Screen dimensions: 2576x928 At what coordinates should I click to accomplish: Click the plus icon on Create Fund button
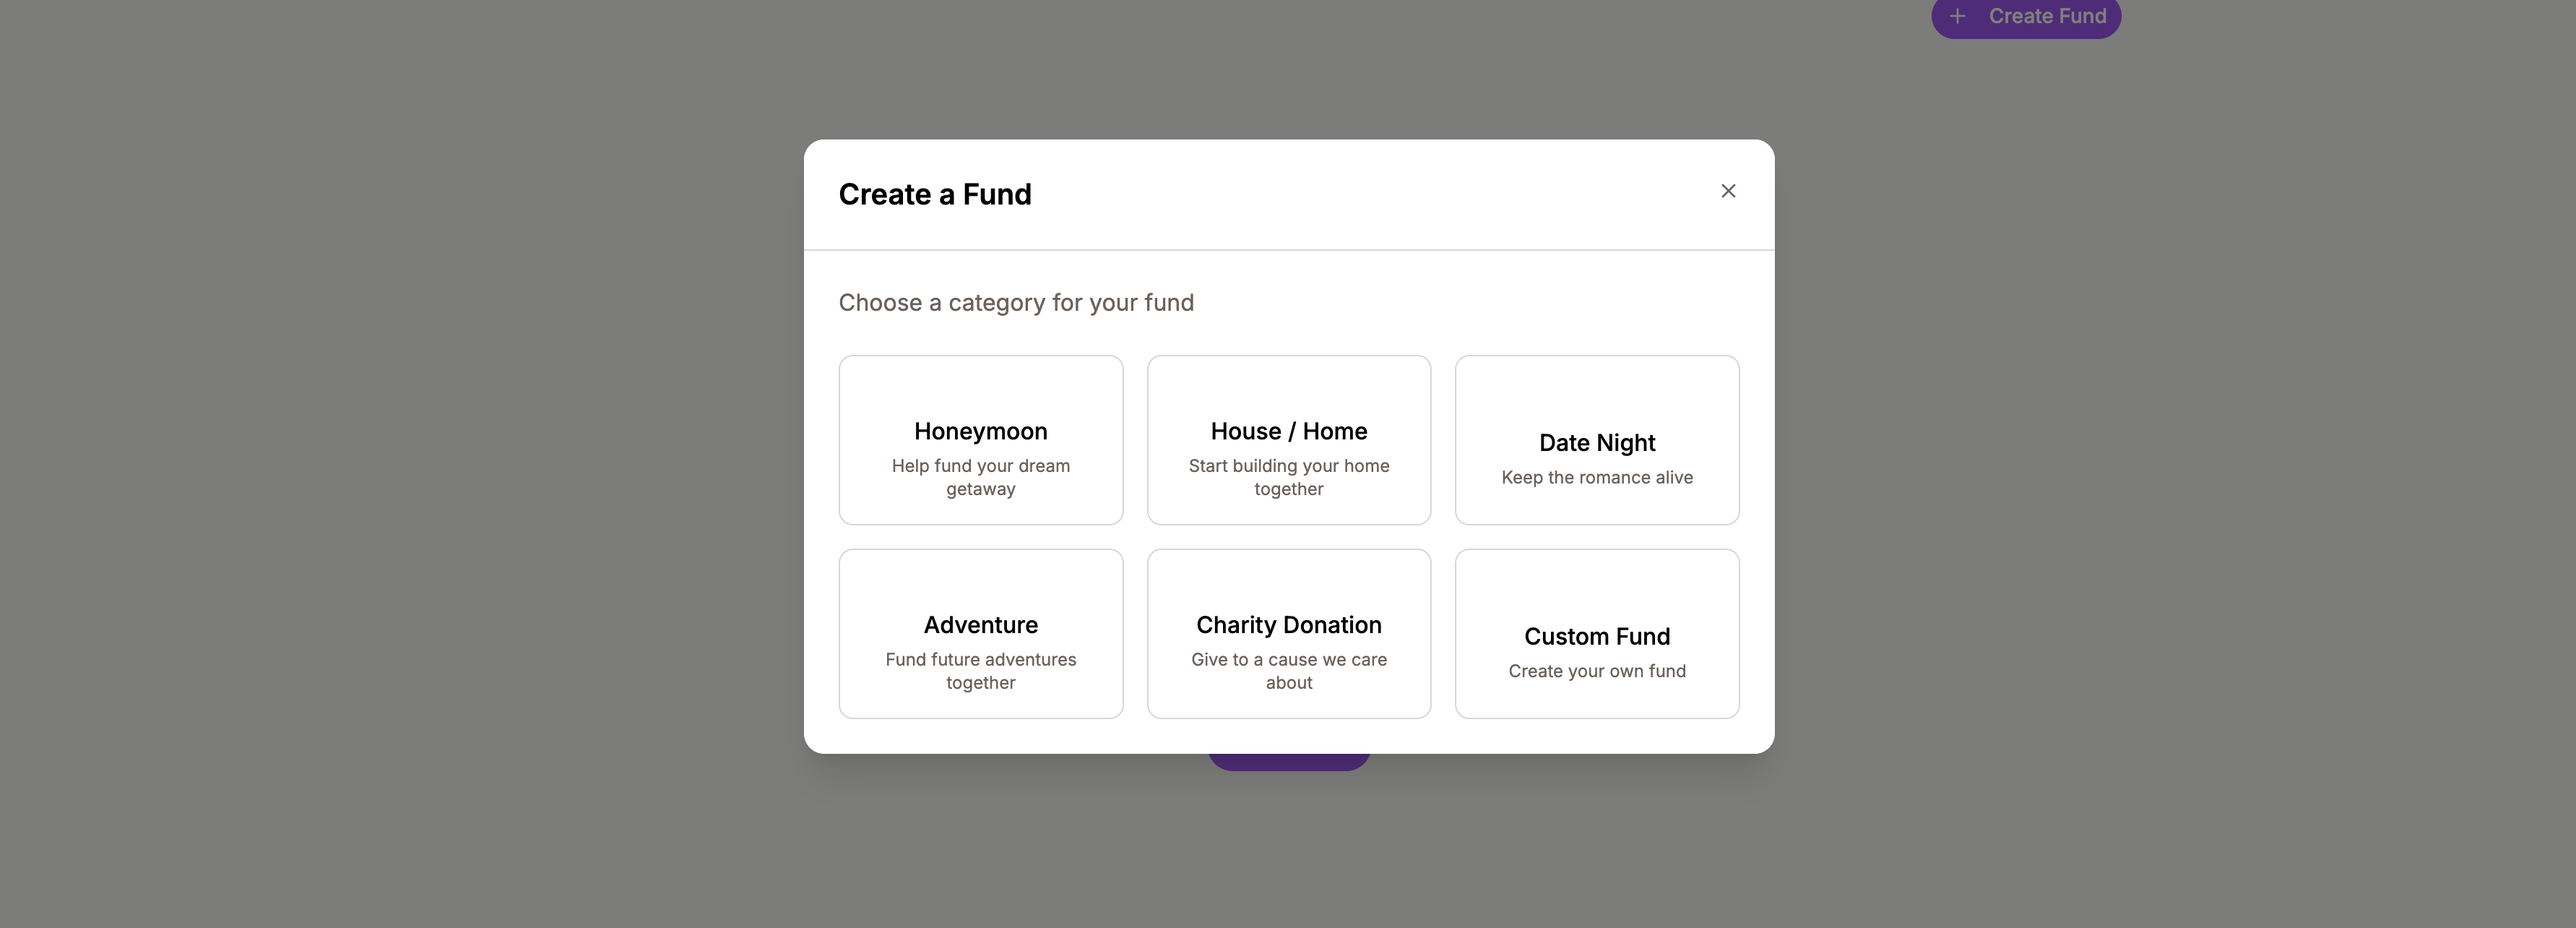click(1957, 16)
